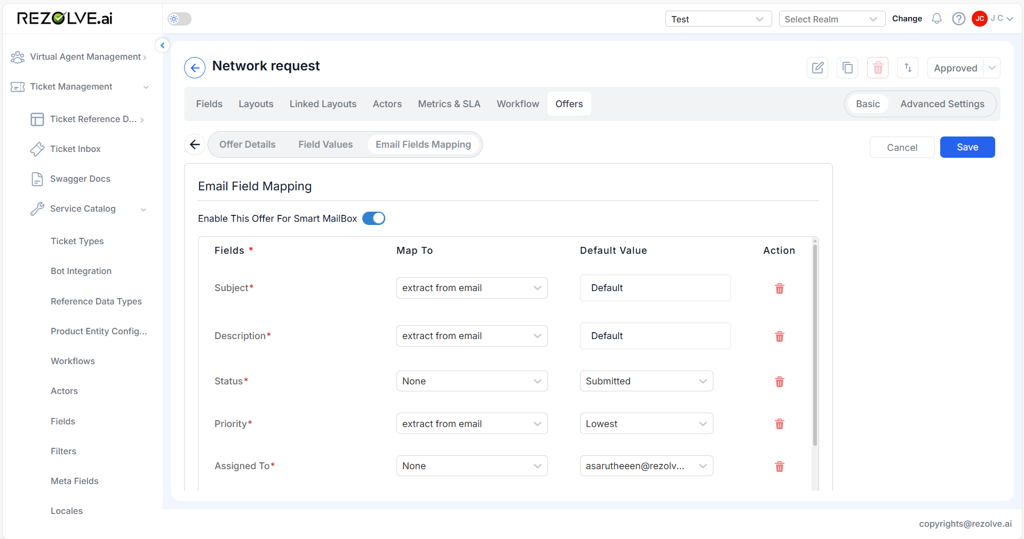The image size is (1024, 539).
Task: Open the Select Realm dropdown
Action: tap(831, 19)
